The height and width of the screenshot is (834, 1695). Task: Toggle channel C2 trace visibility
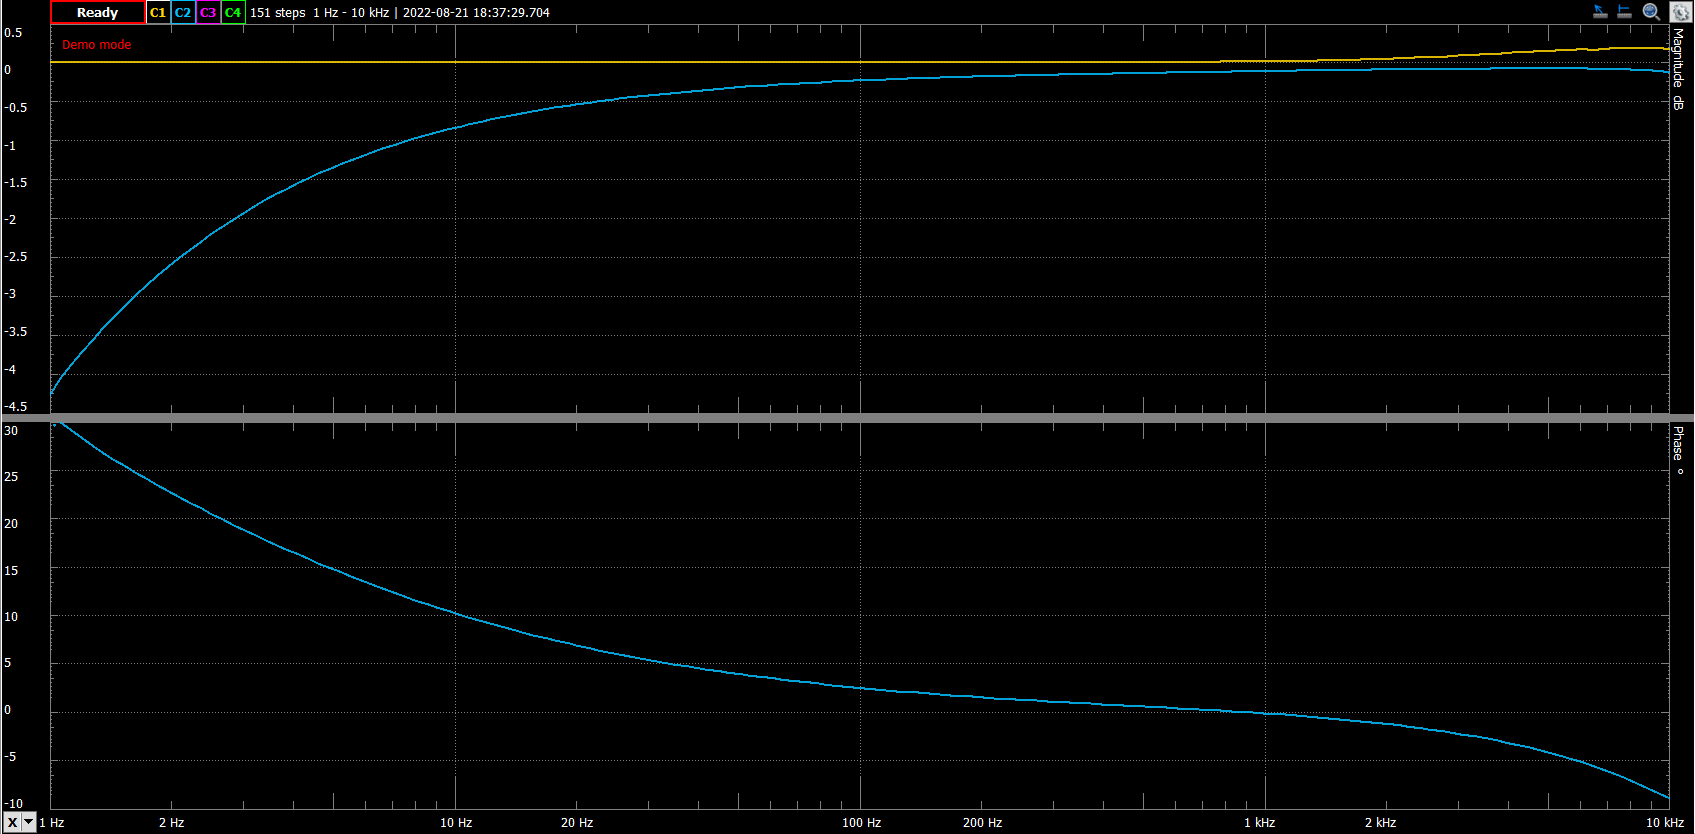click(x=183, y=13)
